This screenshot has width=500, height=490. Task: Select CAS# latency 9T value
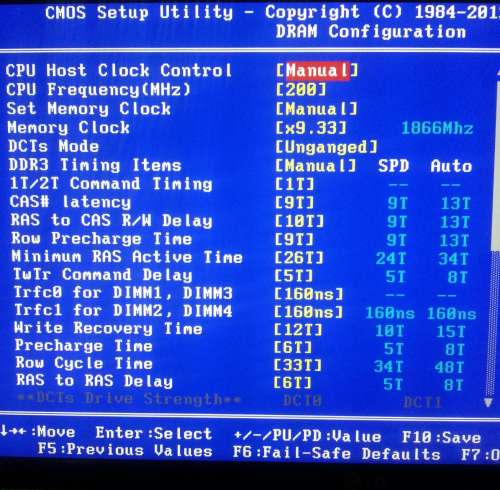pyautogui.click(x=294, y=203)
